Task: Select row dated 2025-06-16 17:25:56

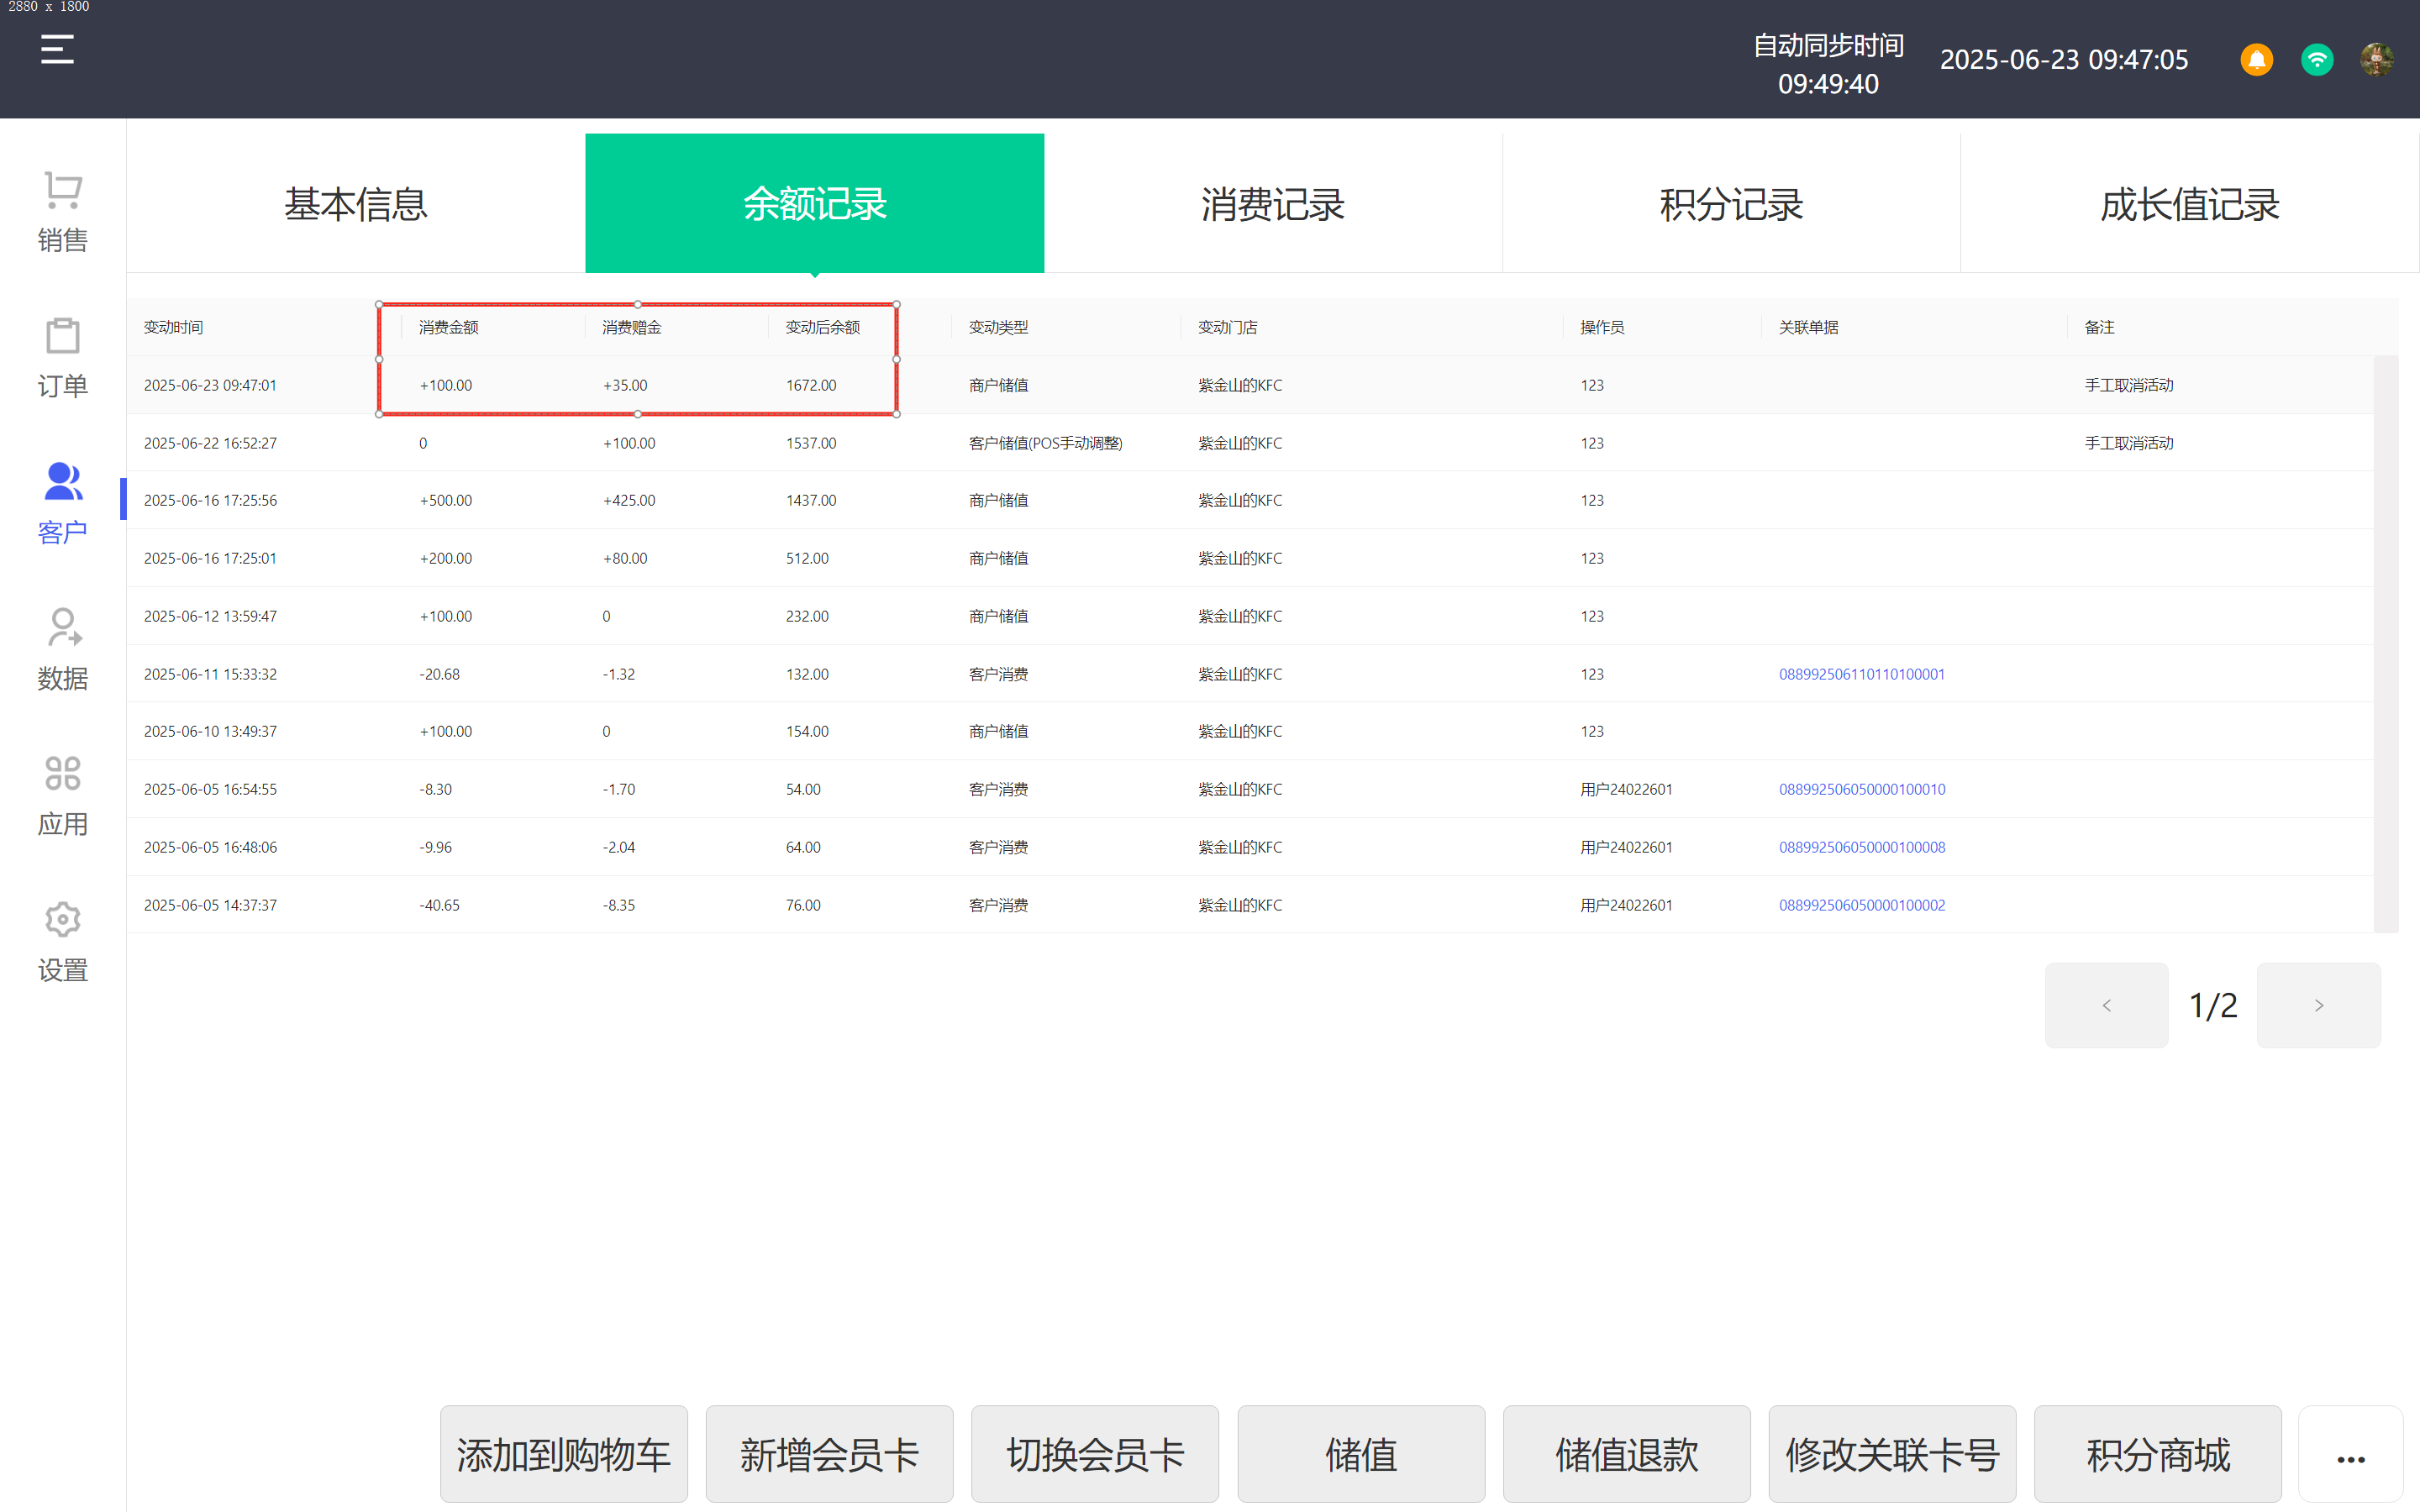Action: [1250, 500]
